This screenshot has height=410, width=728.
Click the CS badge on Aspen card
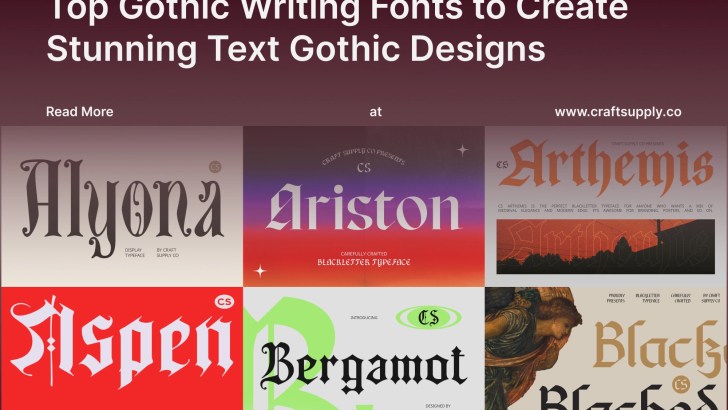tap(224, 302)
